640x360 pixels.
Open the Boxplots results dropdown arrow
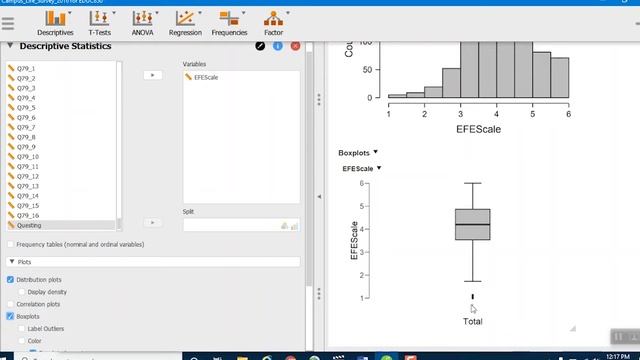tap(376, 152)
